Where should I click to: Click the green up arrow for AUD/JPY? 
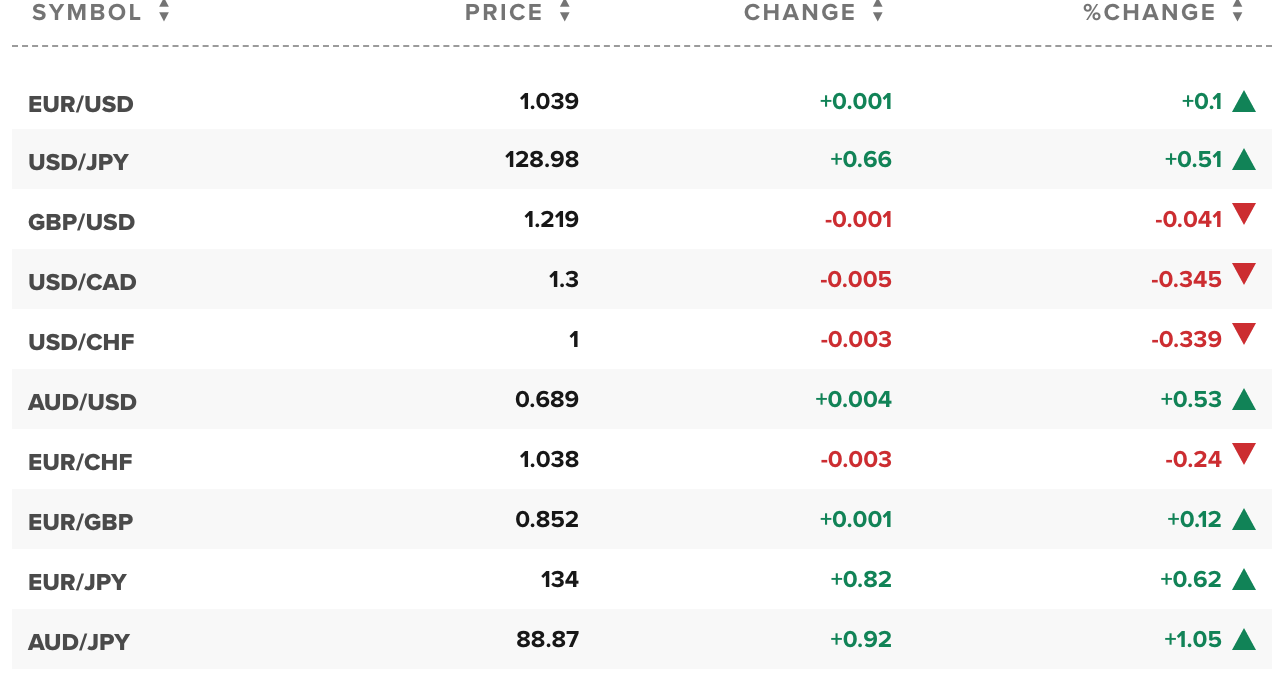(x=1244, y=639)
